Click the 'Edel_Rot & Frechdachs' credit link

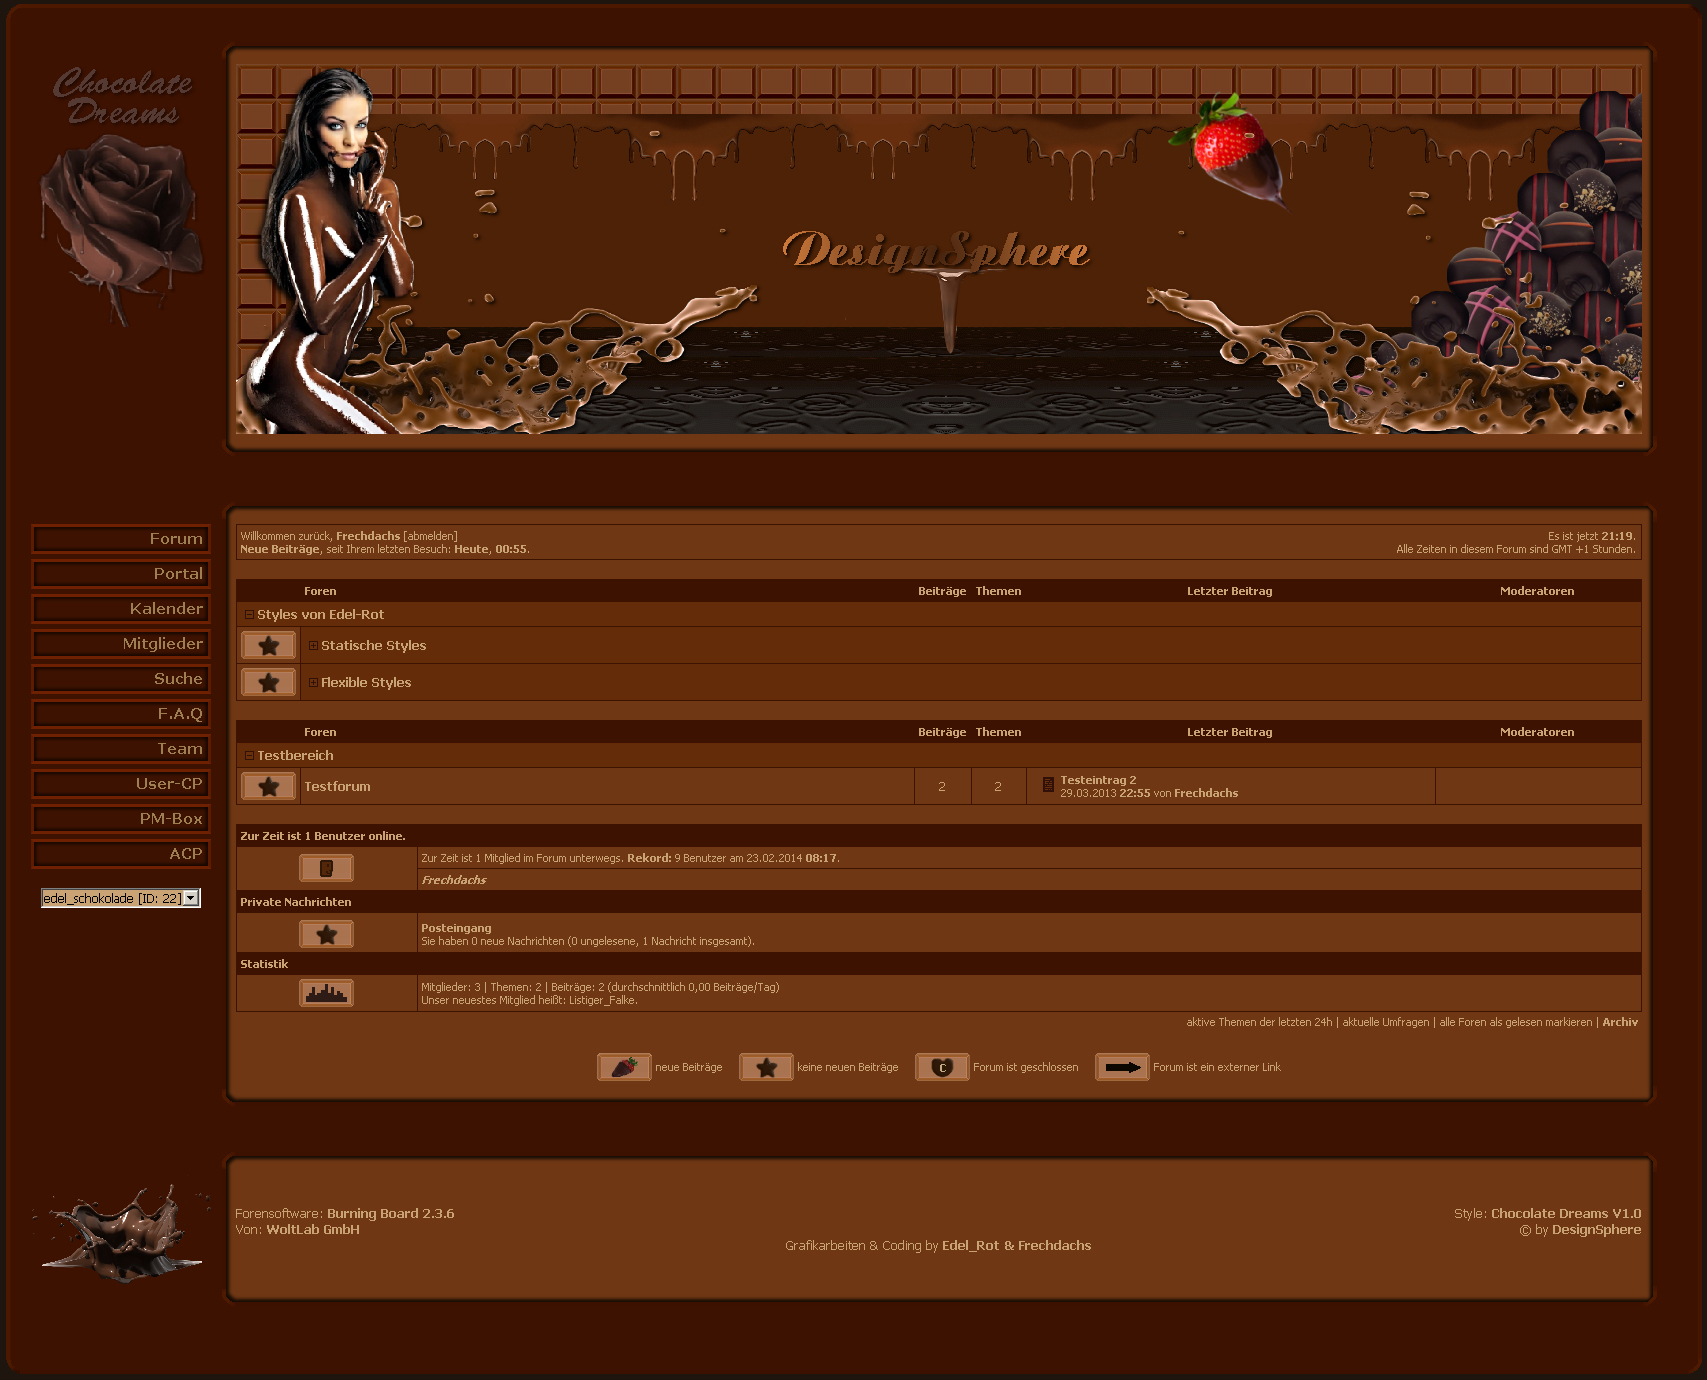pos(1016,1246)
